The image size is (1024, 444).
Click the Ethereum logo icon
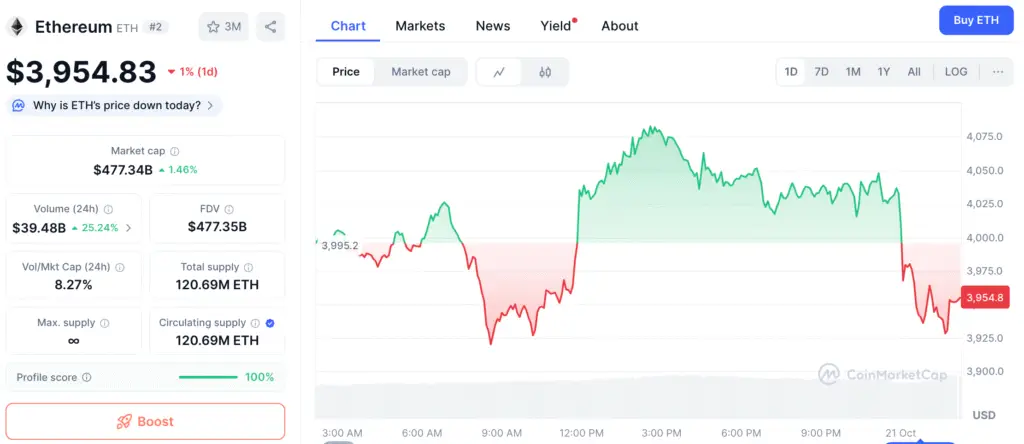coord(17,27)
